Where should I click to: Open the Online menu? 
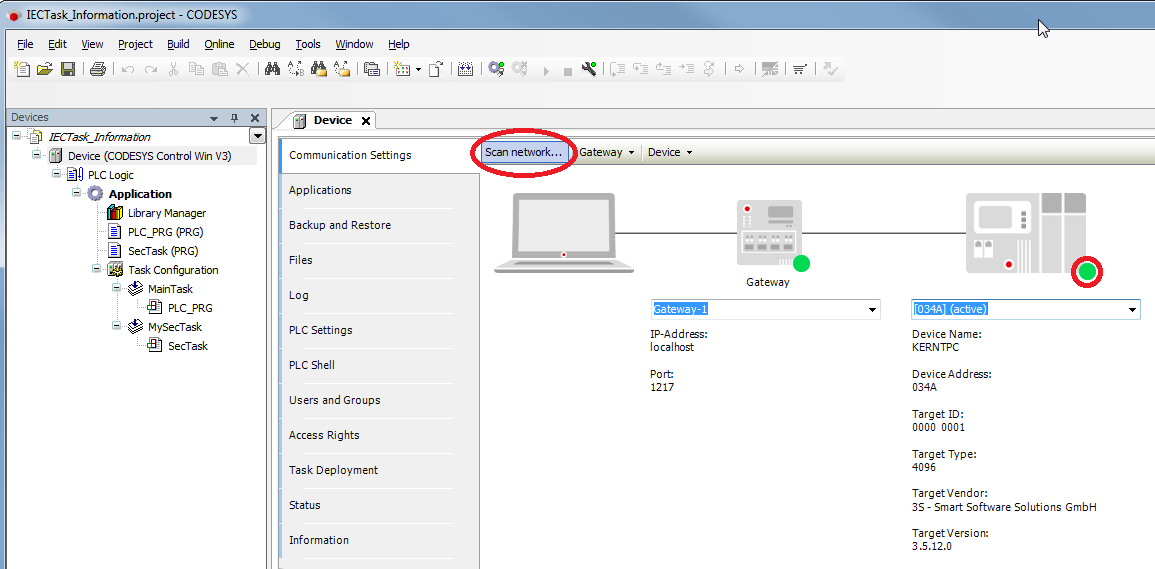coord(219,44)
